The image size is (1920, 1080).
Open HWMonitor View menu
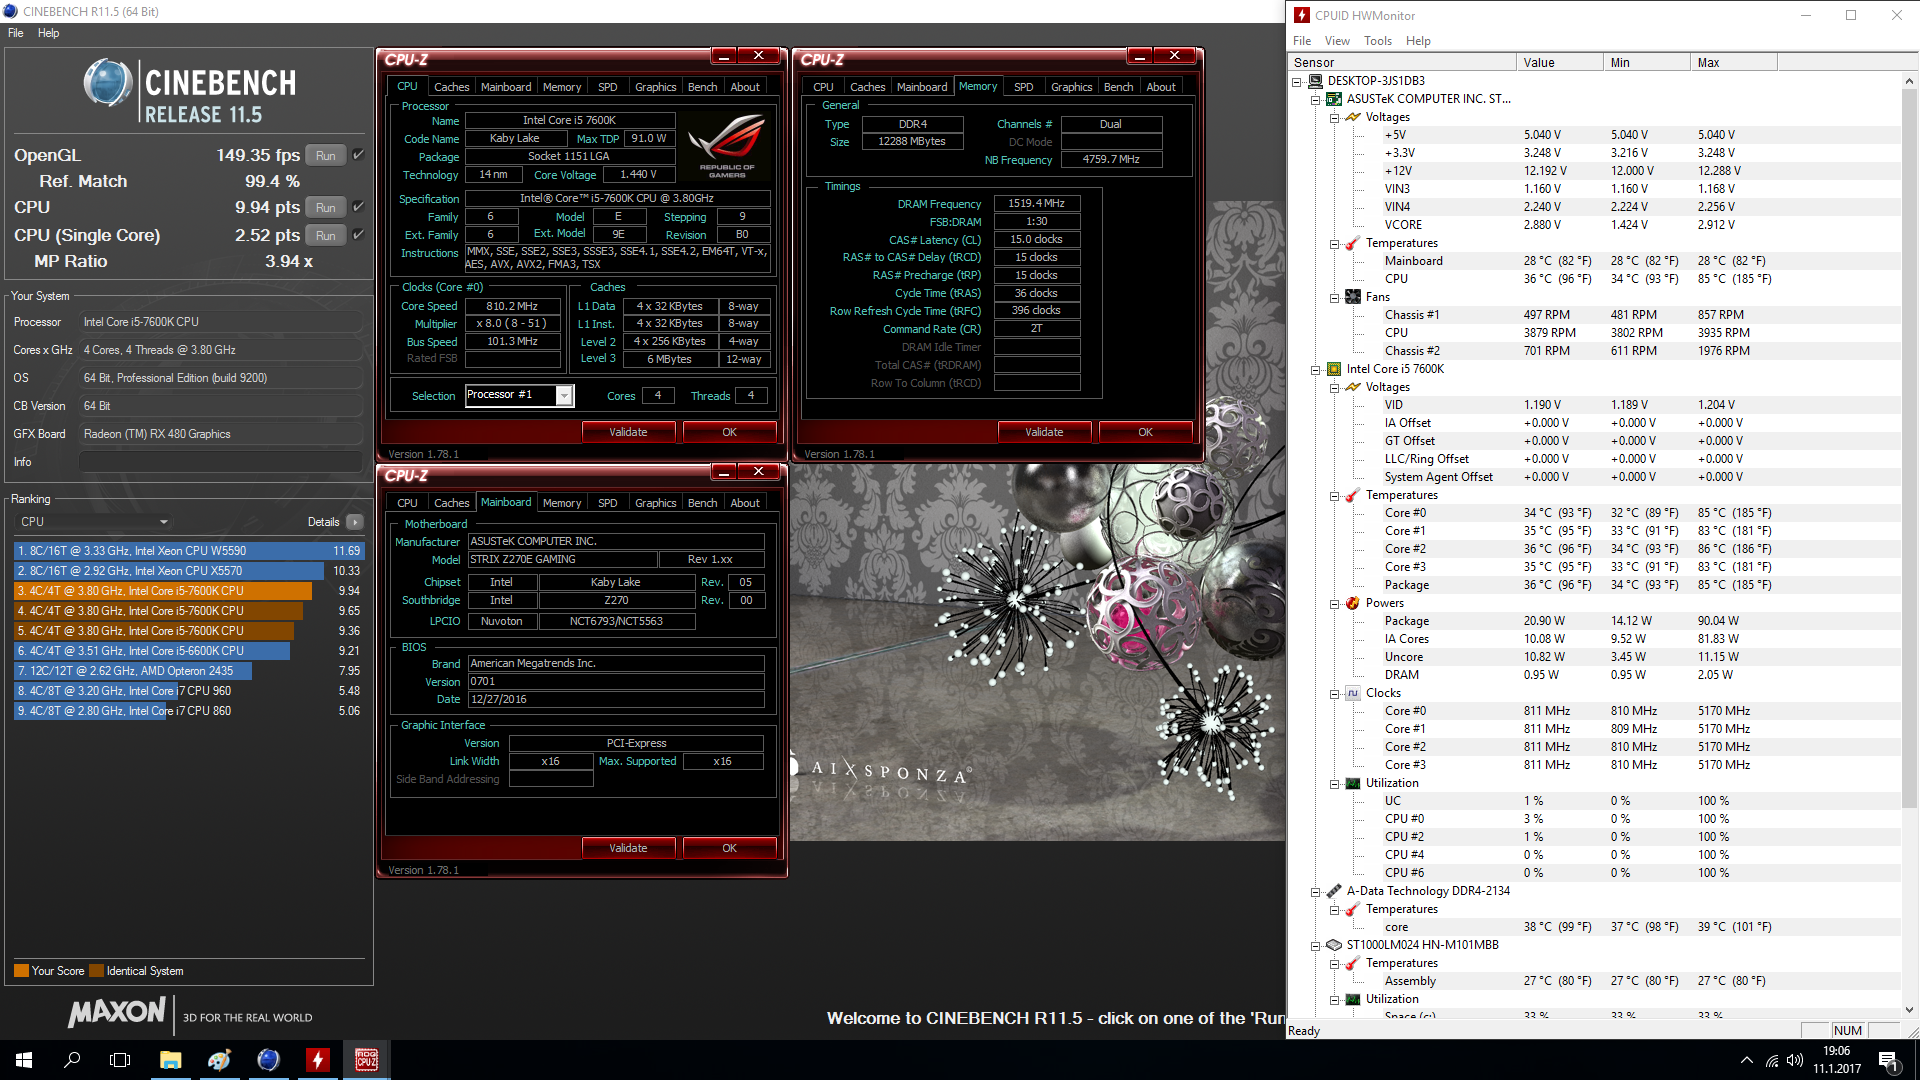pyautogui.click(x=1337, y=41)
